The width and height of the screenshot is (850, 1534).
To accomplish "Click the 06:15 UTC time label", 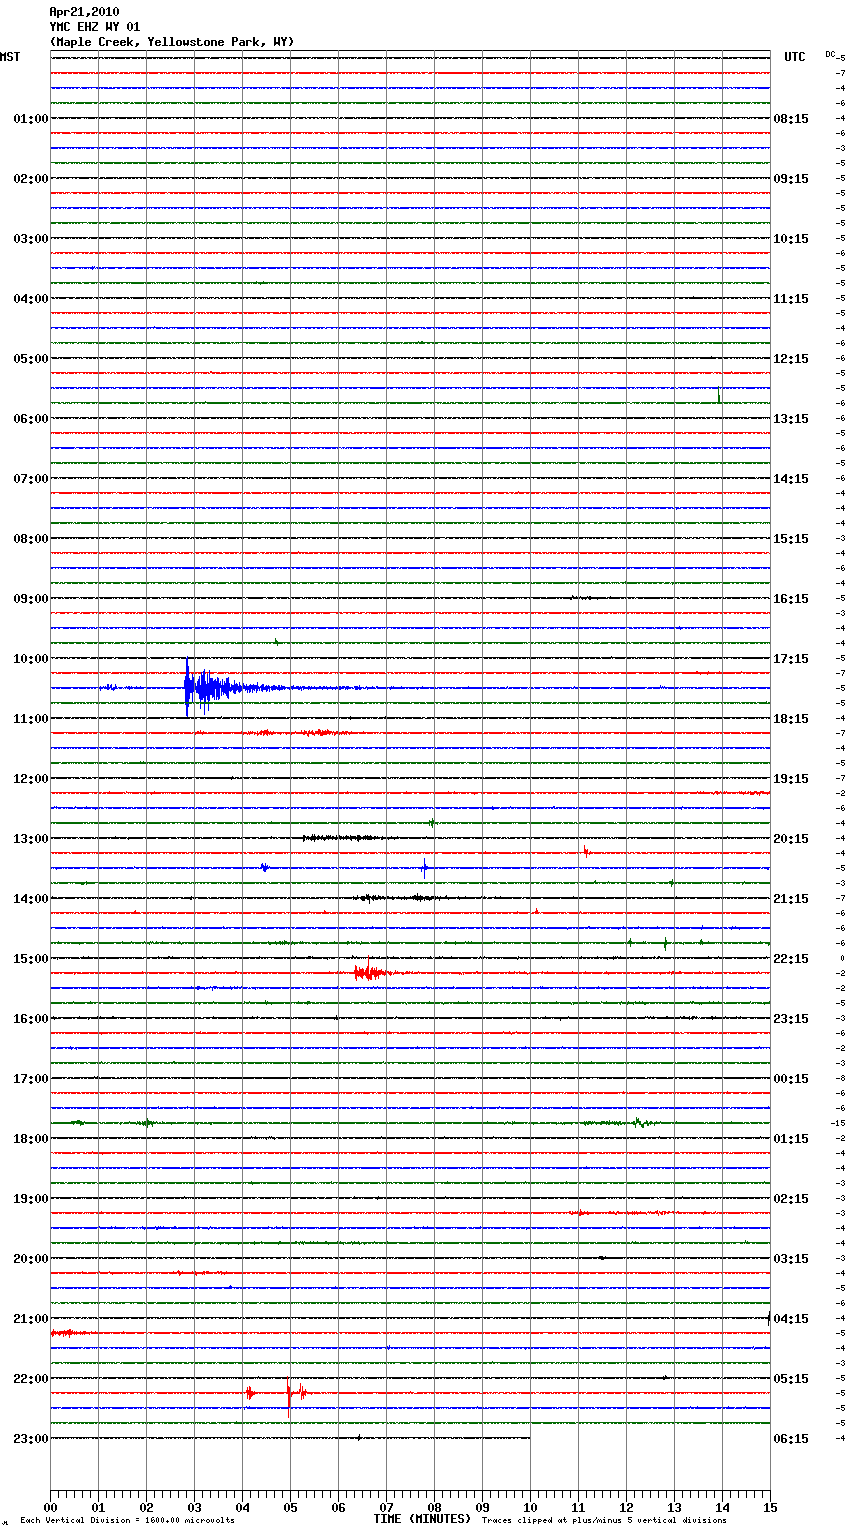I will 791,1439.
